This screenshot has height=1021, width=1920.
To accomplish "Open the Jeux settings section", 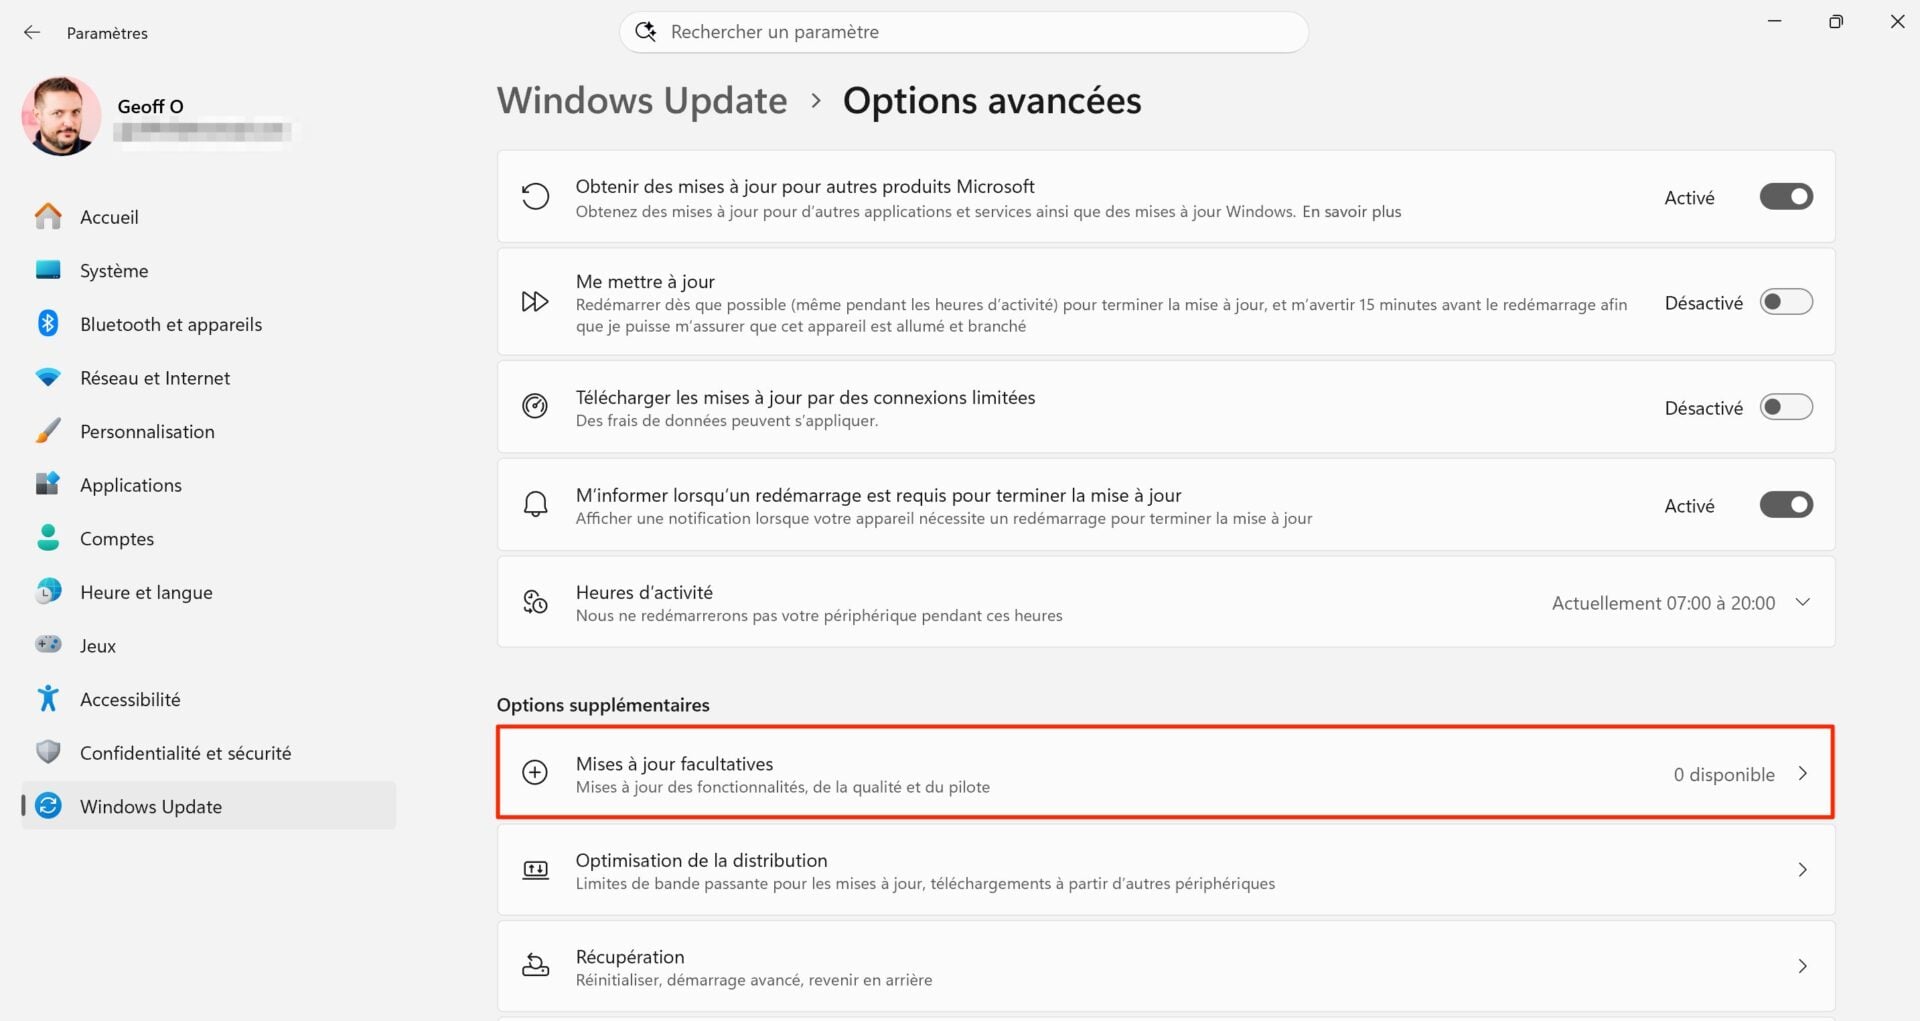I will 98,645.
